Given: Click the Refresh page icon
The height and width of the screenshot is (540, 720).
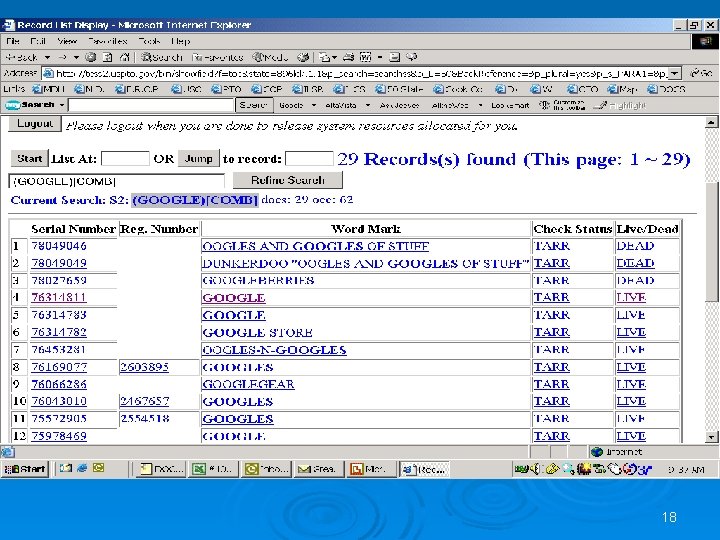Looking at the screenshot, I should 107,57.
